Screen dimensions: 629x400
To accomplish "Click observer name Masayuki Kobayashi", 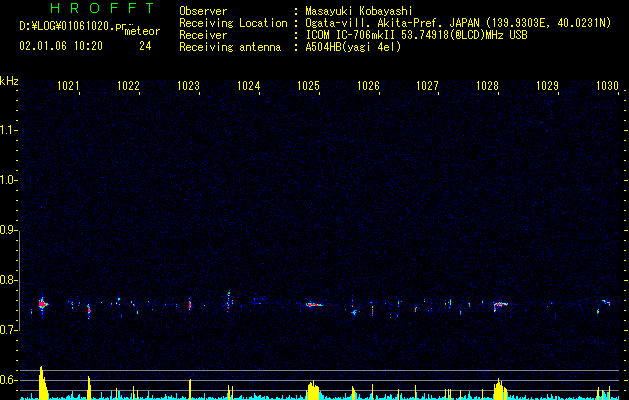I will pos(359,11).
